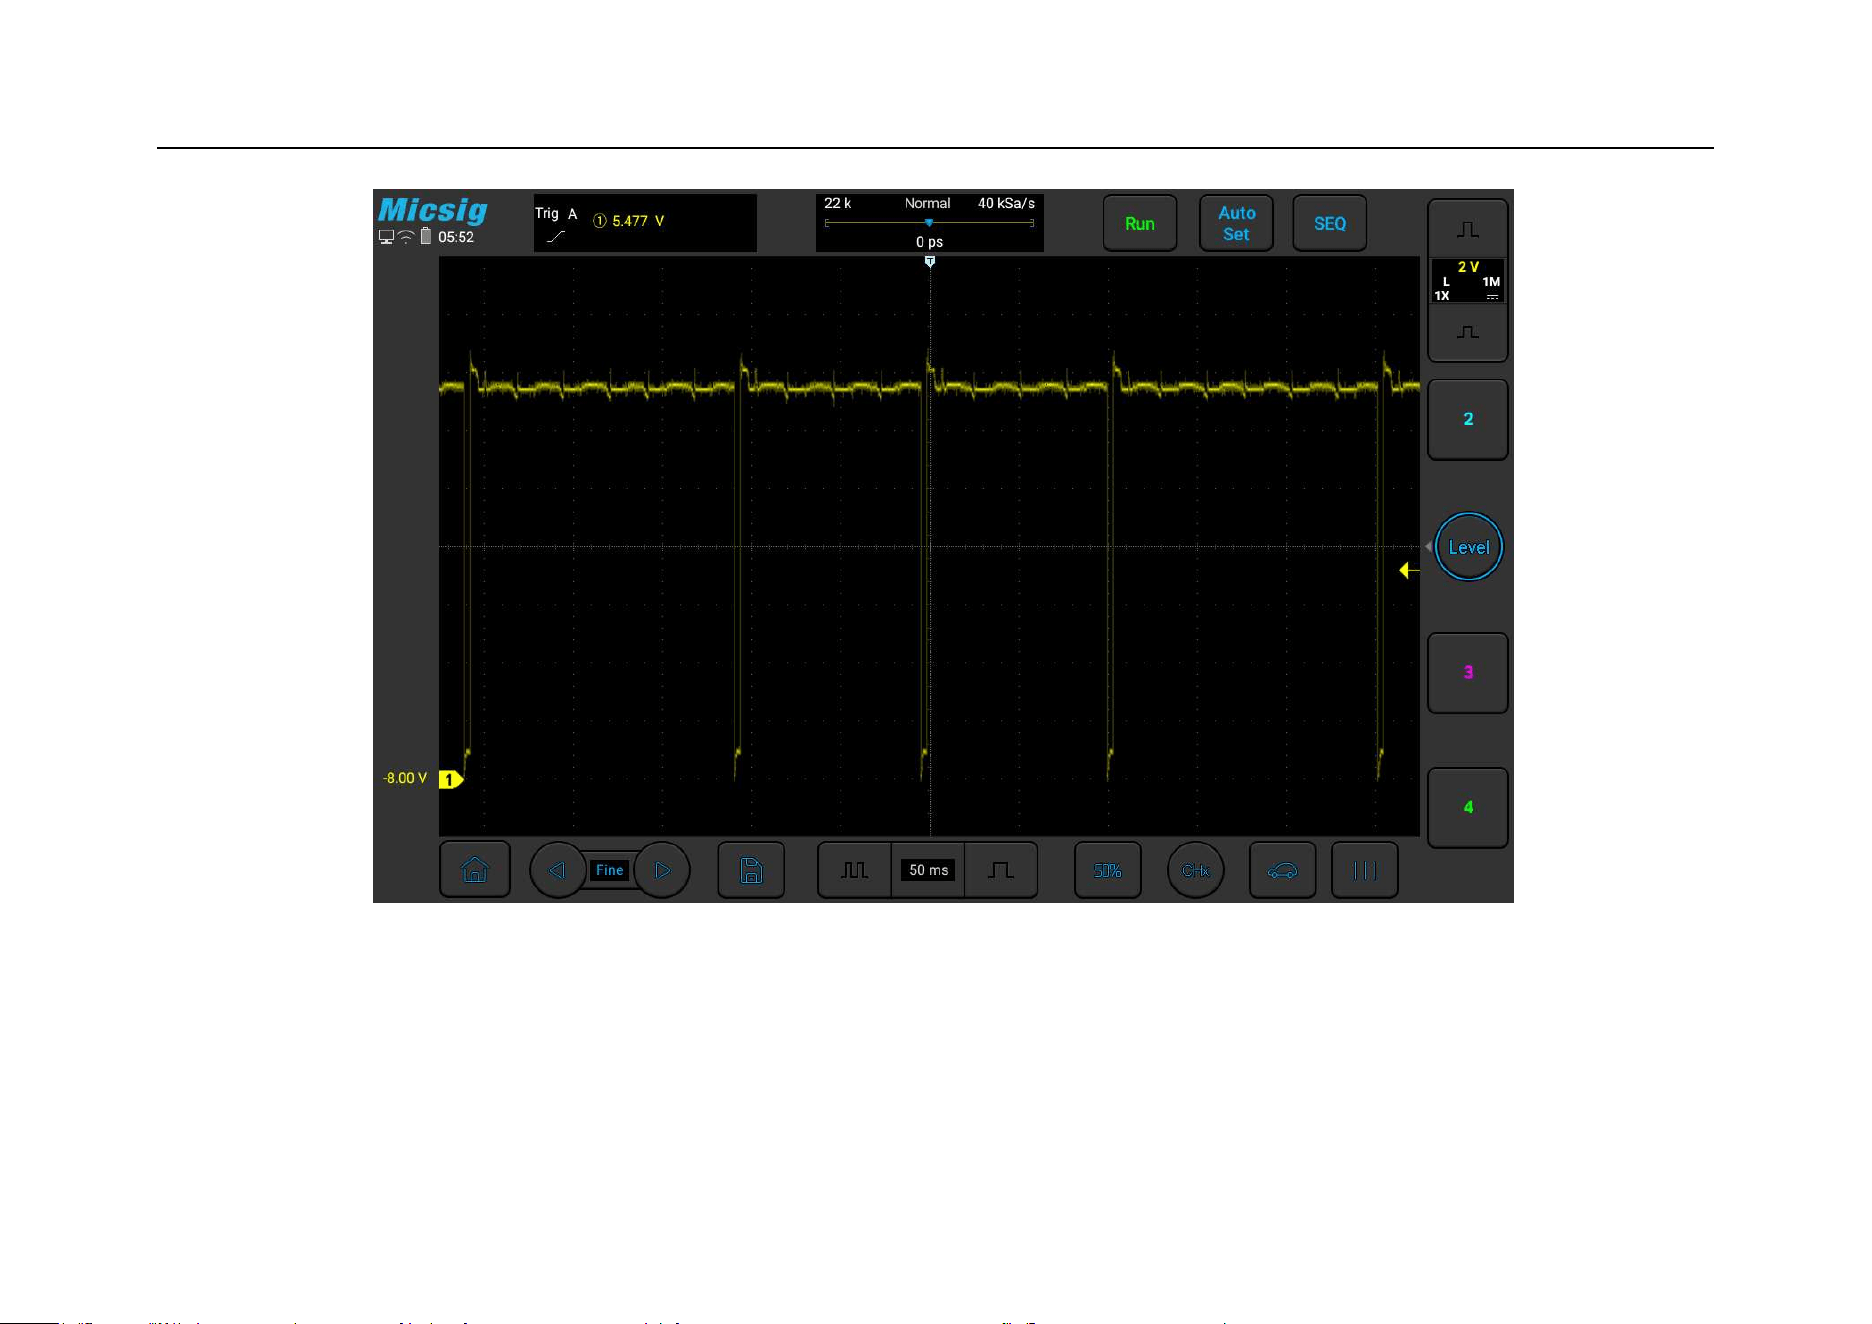
Task: Click the battery status icon
Action: [426, 236]
